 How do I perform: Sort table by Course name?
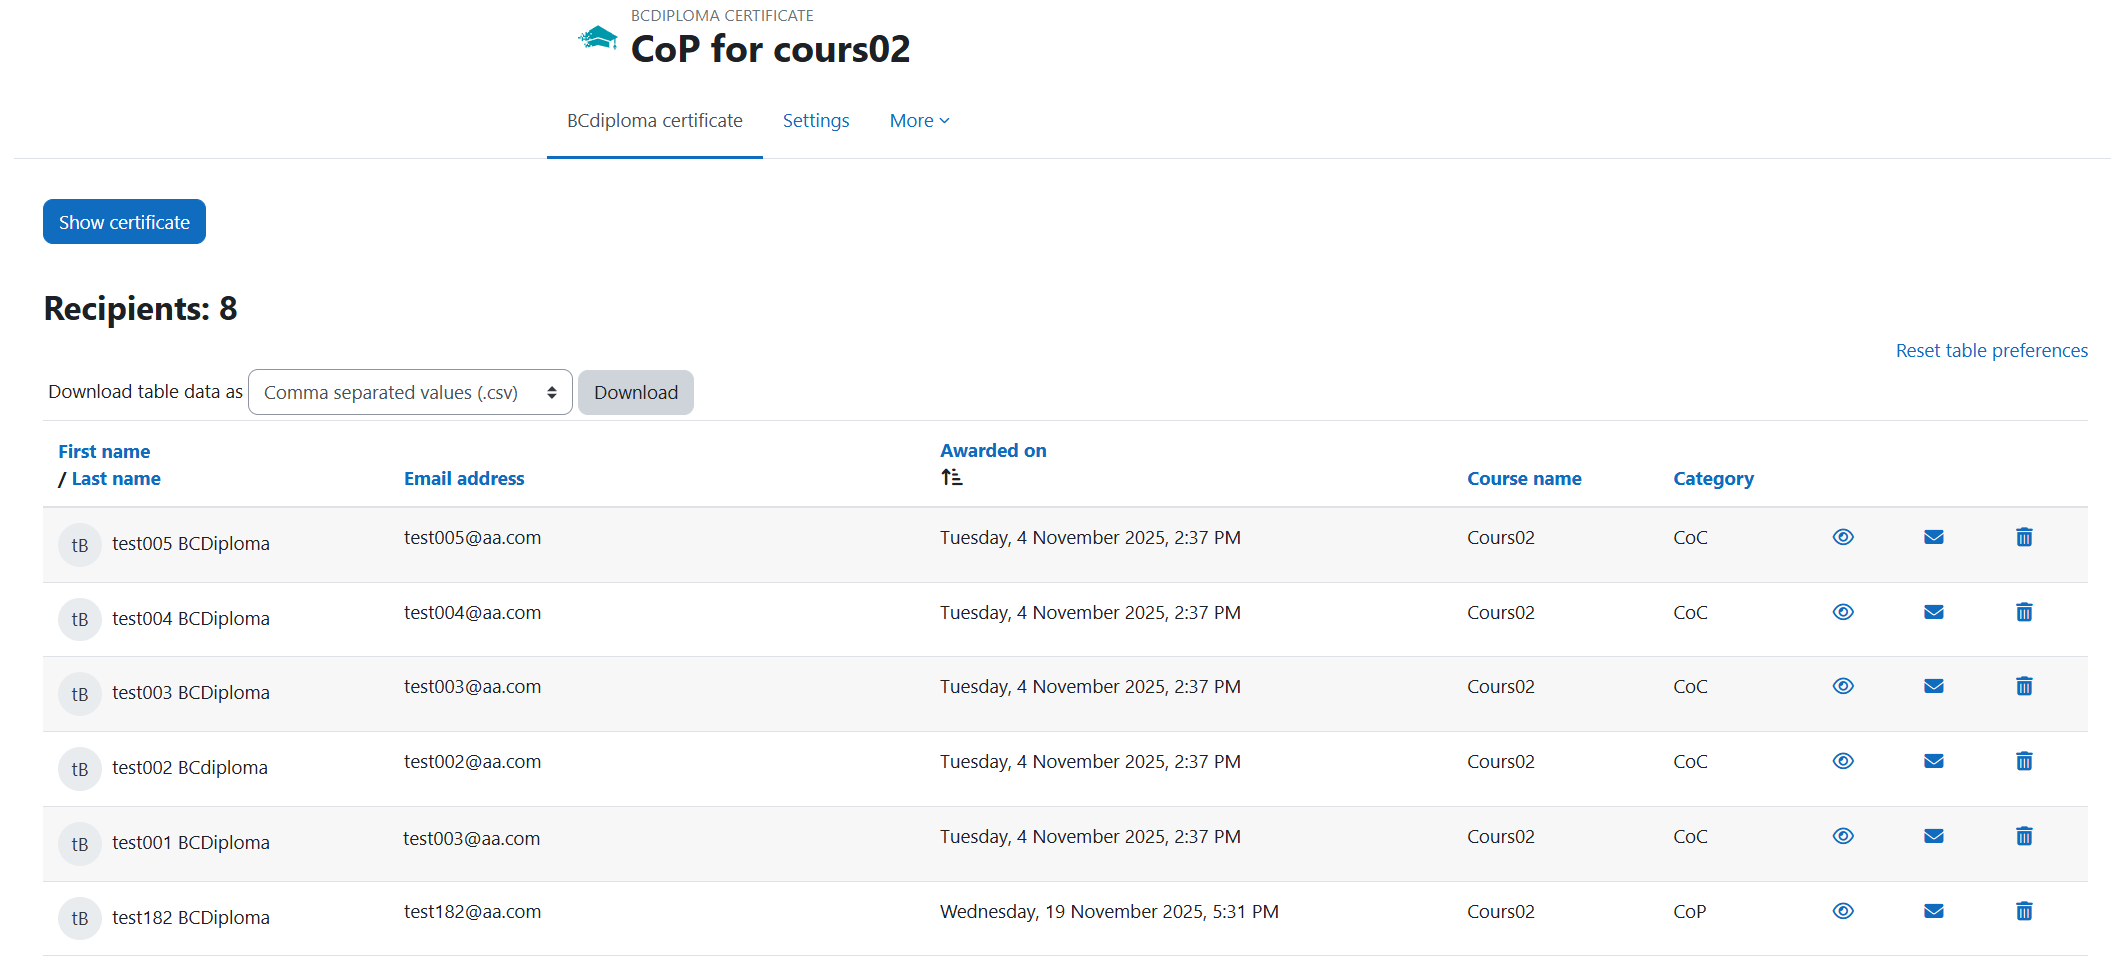click(x=1524, y=478)
